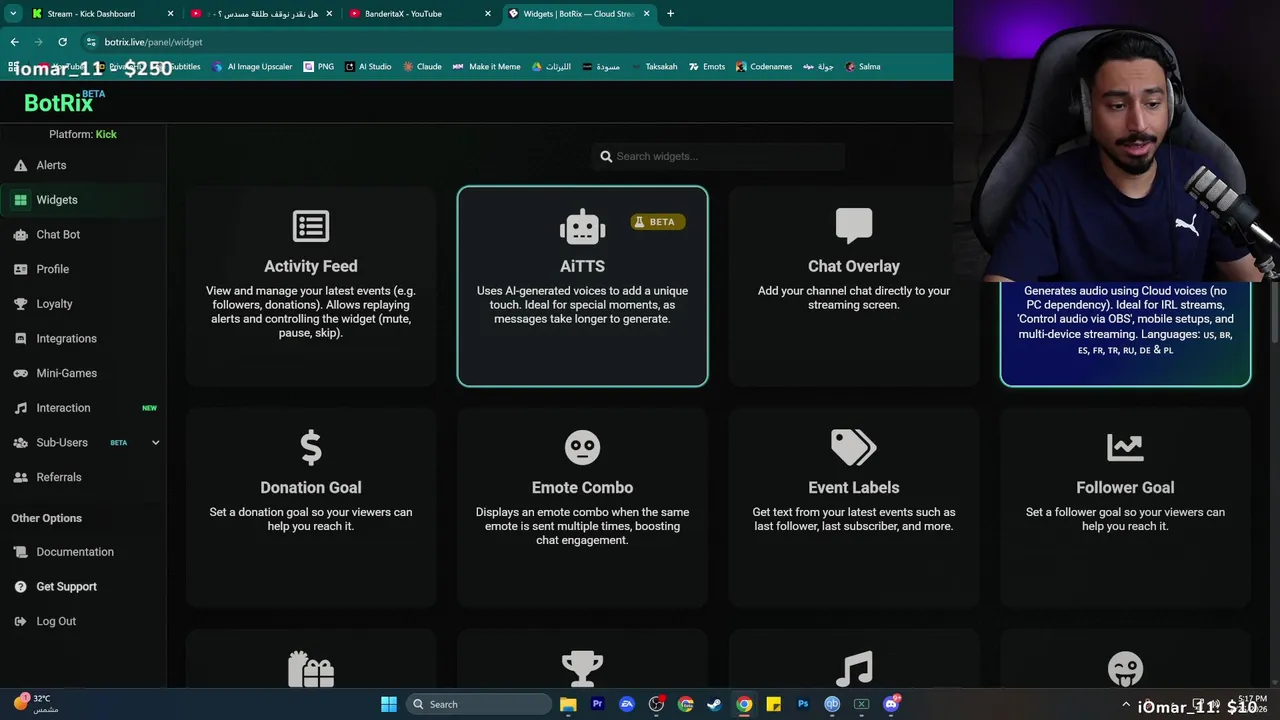Close the Stream - Kick Dashboard tab
The image size is (1280, 720).
pyautogui.click(x=170, y=14)
